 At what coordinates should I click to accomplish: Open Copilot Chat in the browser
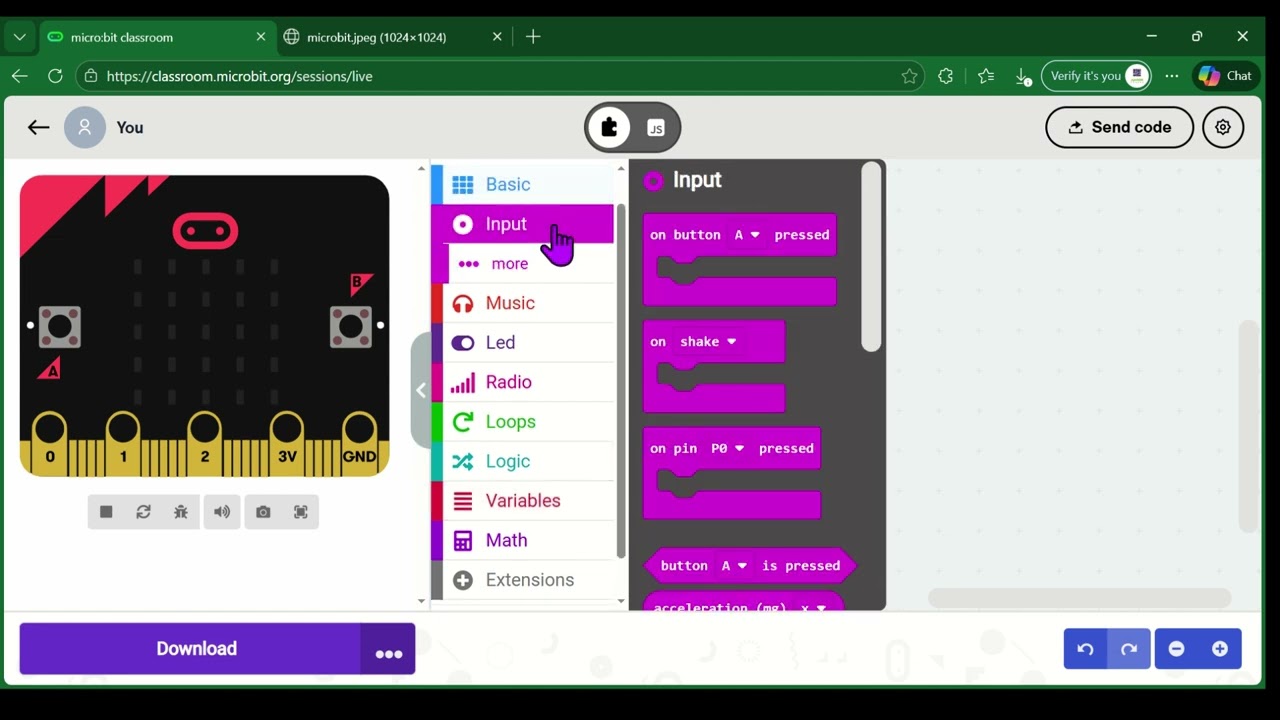pyautogui.click(x=1226, y=76)
